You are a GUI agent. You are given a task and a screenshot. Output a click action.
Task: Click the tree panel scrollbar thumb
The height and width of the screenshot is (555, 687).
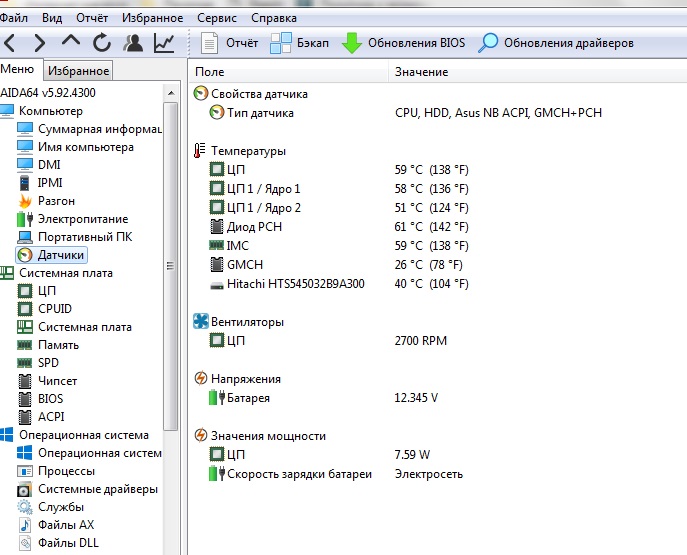point(171,266)
